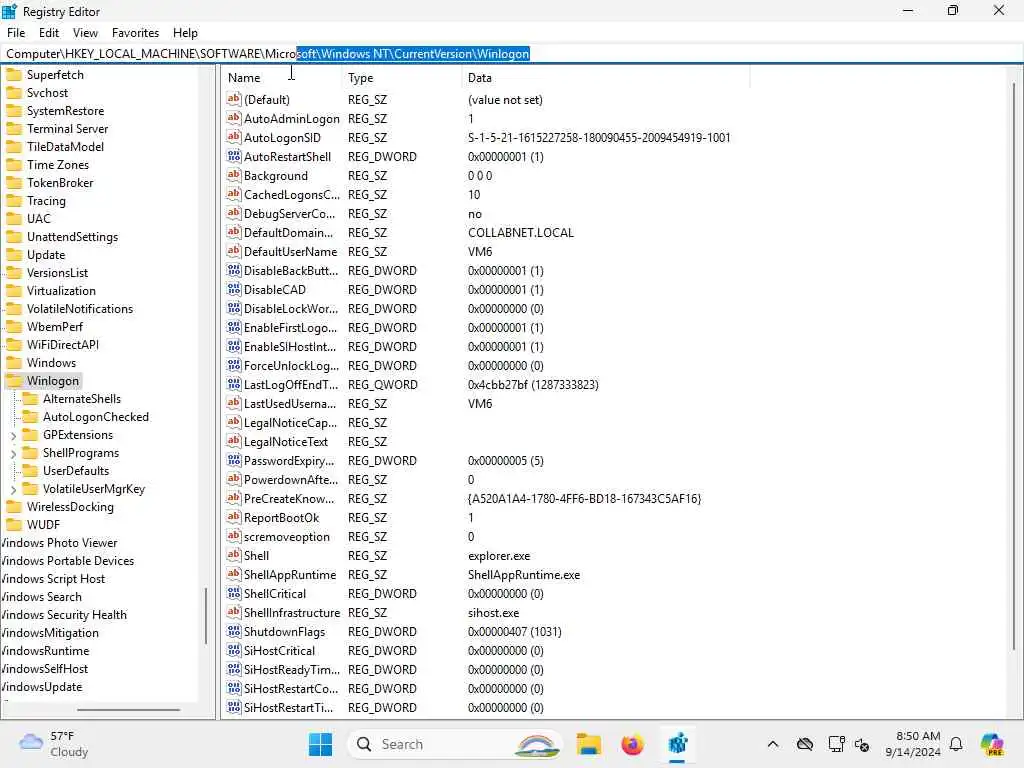1024x768 pixels.
Task: Open File Explorer from the taskbar
Action: coord(588,744)
